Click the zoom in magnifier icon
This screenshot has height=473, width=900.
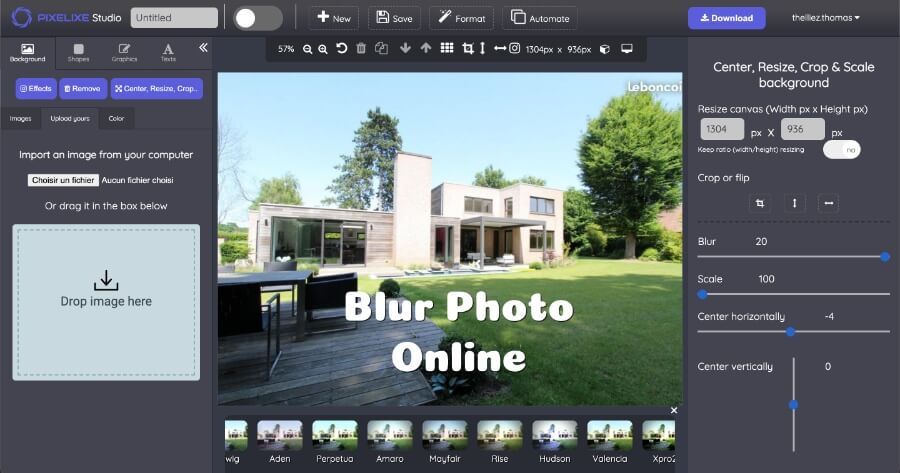[322, 49]
